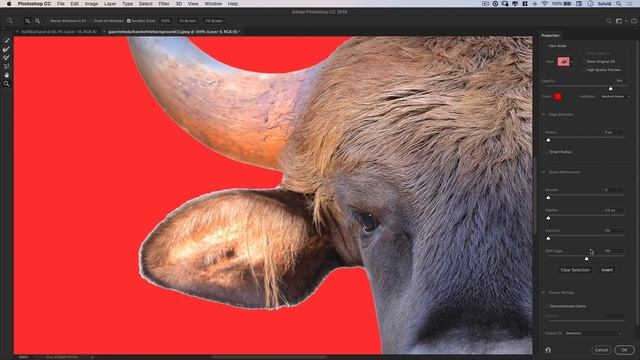Open macOS Spotlight search in the menu bar
Screen dimensions: 640x360
tap(619, 4)
